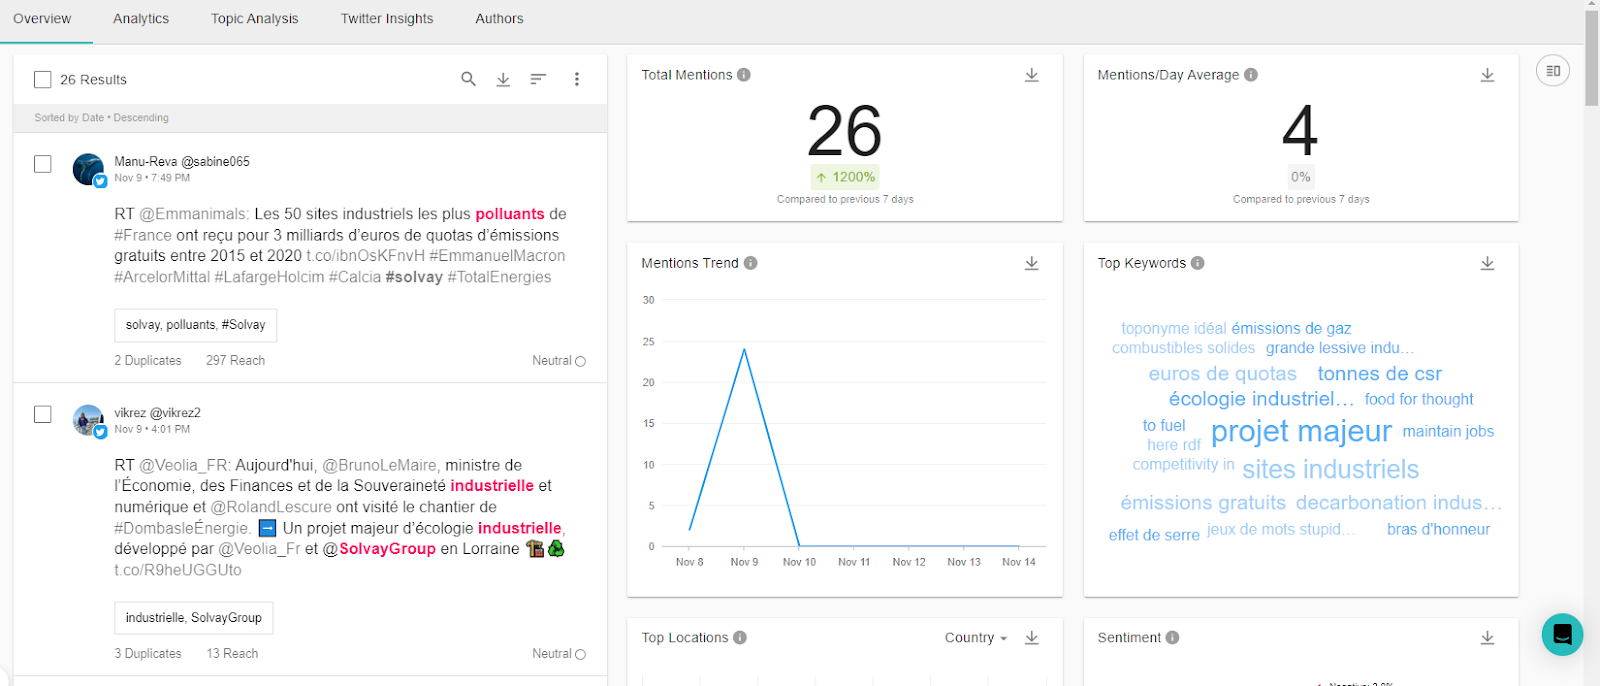This screenshot has width=1600, height=686.
Task: Click the Nov 9 peak on Mentions Trend
Action: pyautogui.click(x=744, y=349)
